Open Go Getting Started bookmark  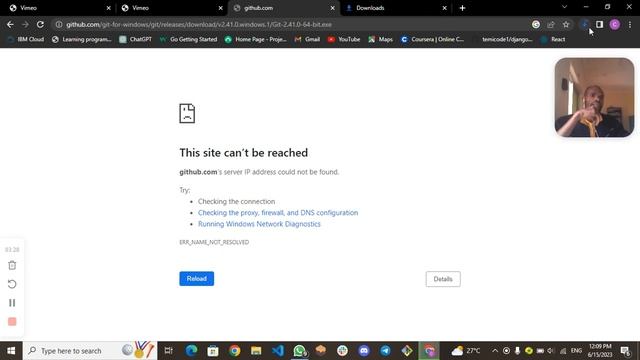click(188, 39)
